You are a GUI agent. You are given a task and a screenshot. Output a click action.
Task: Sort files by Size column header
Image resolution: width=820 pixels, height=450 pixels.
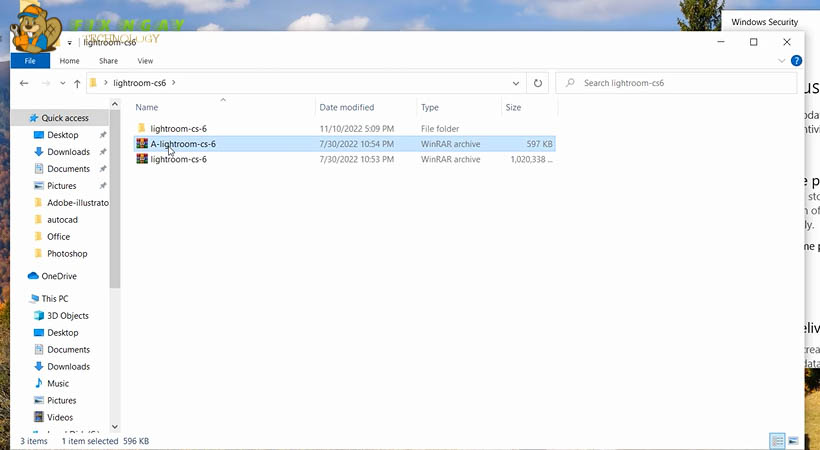(513, 107)
